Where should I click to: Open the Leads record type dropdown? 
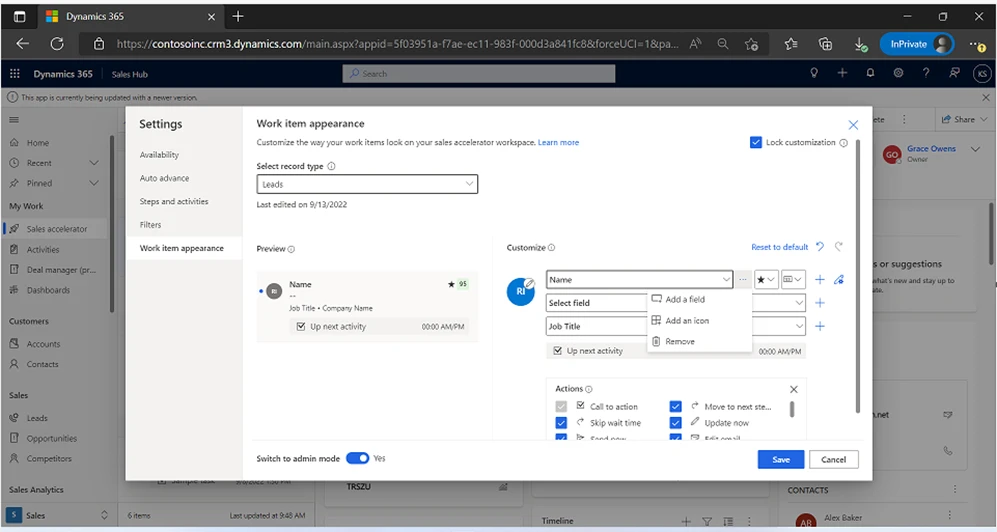(367, 184)
